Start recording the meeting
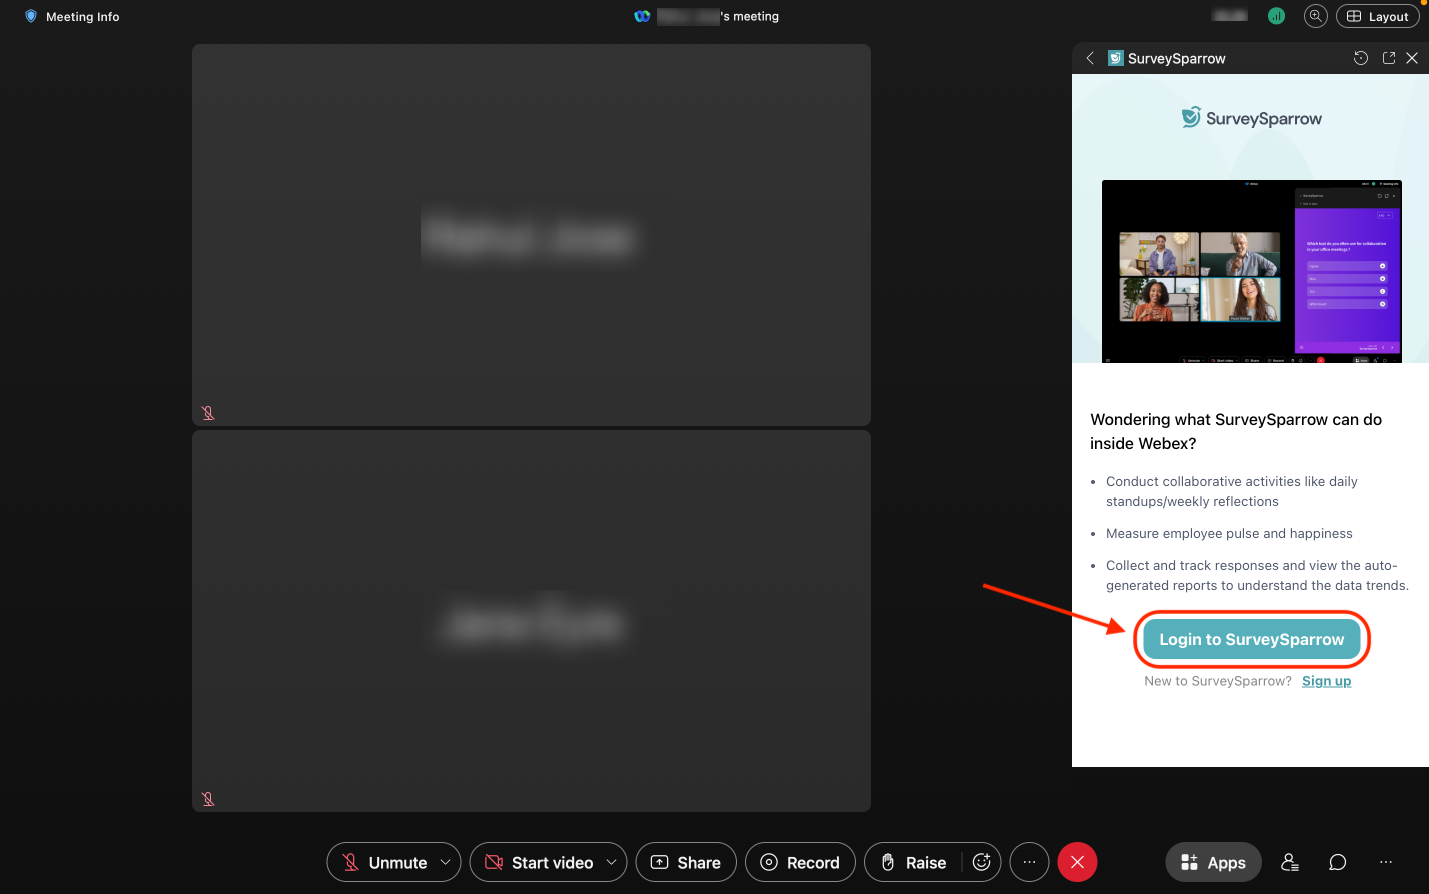The width and height of the screenshot is (1429, 894). click(x=800, y=862)
